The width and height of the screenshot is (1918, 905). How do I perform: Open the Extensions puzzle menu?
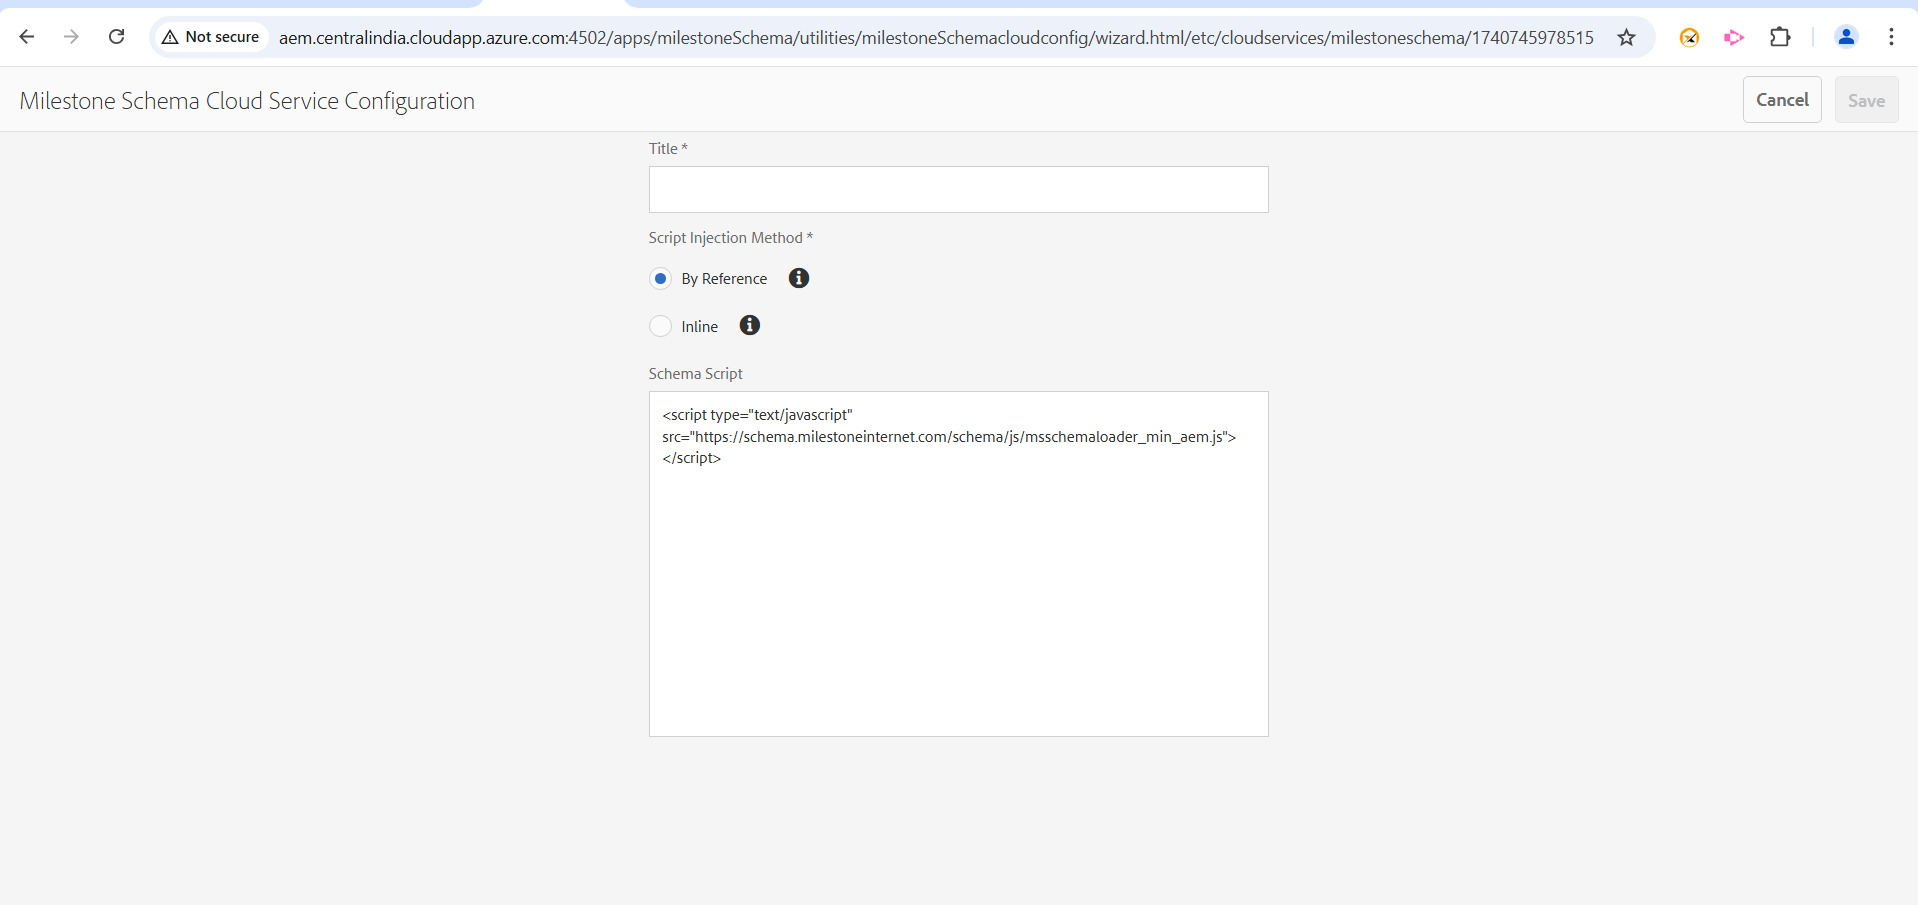[1780, 37]
